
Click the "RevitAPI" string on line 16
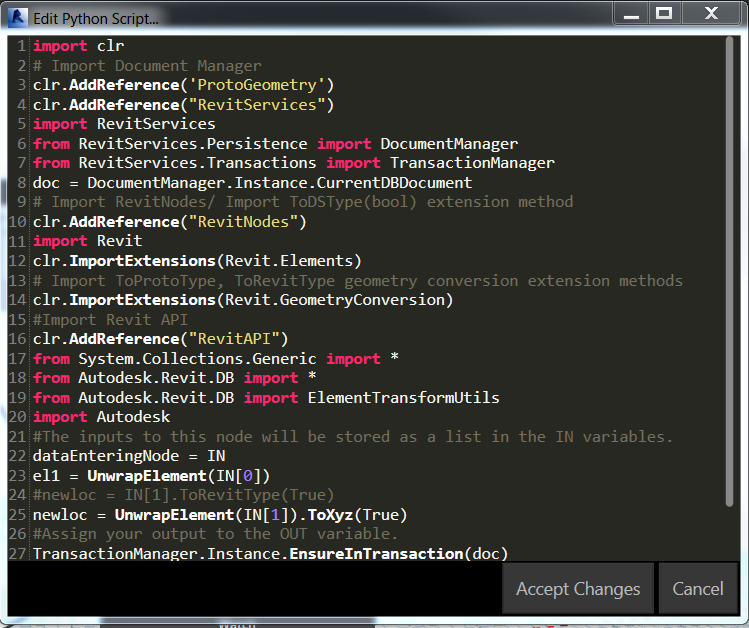pos(234,339)
